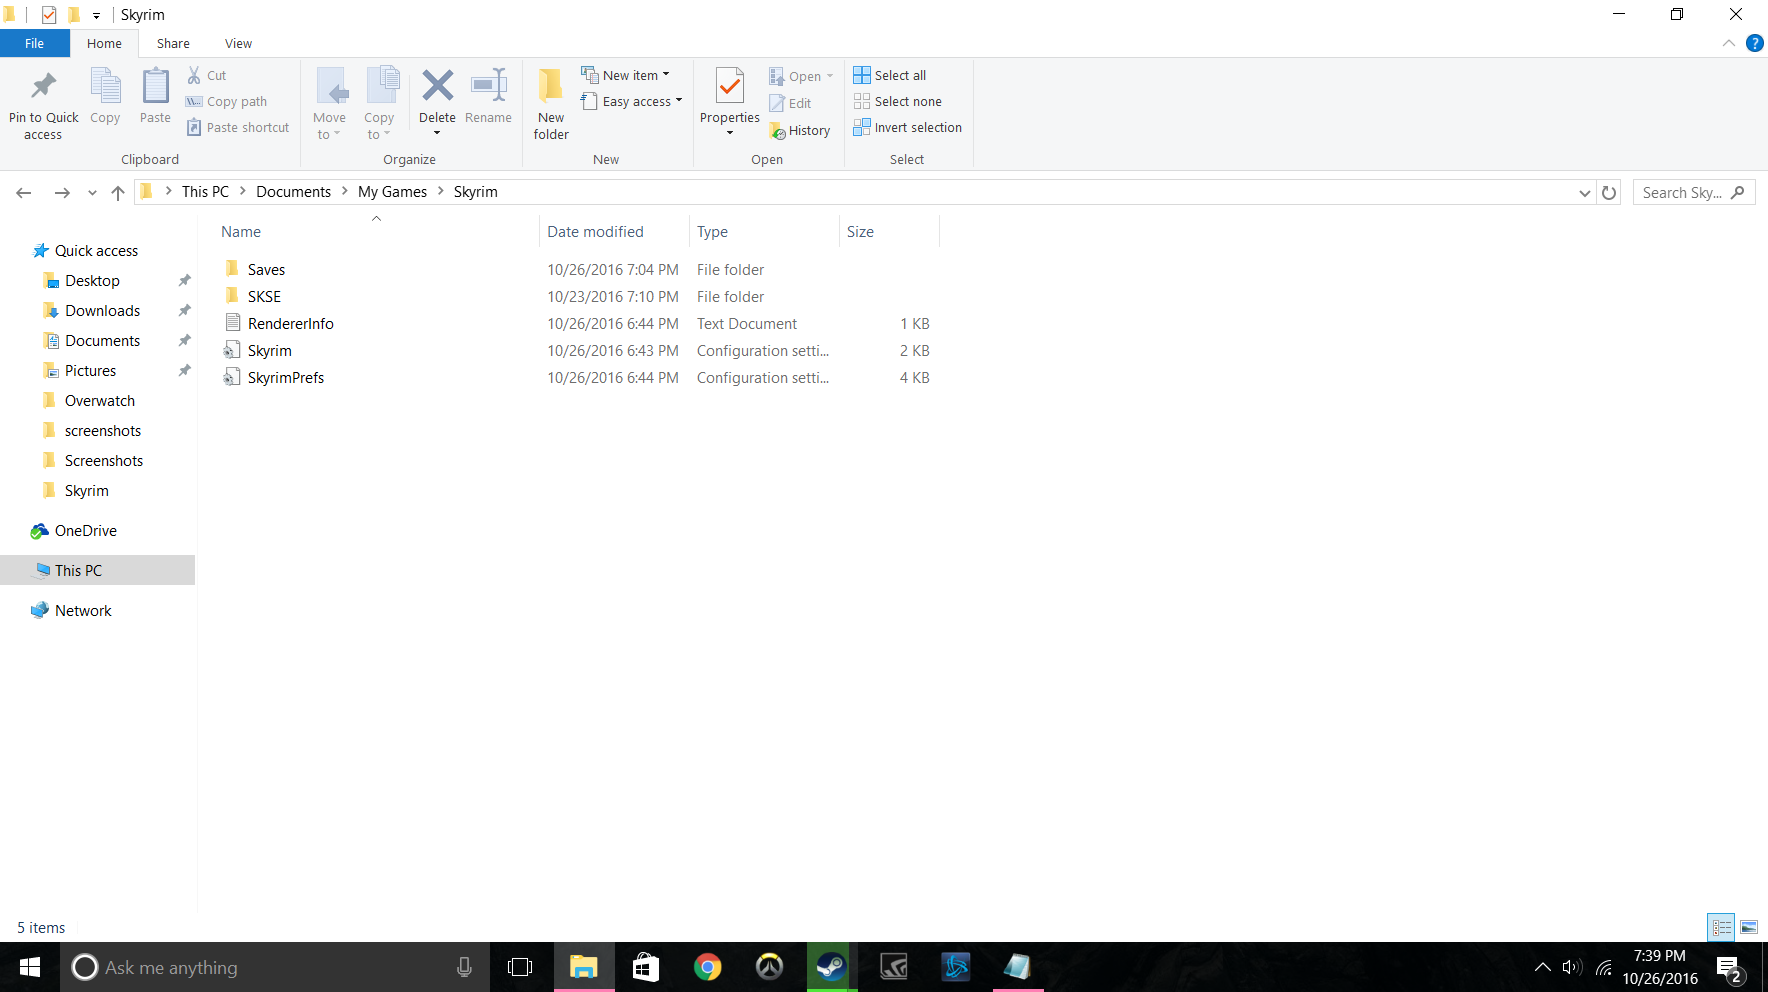
Task: Open Quick access in navigation pane
Action: [x=97, y=250]
